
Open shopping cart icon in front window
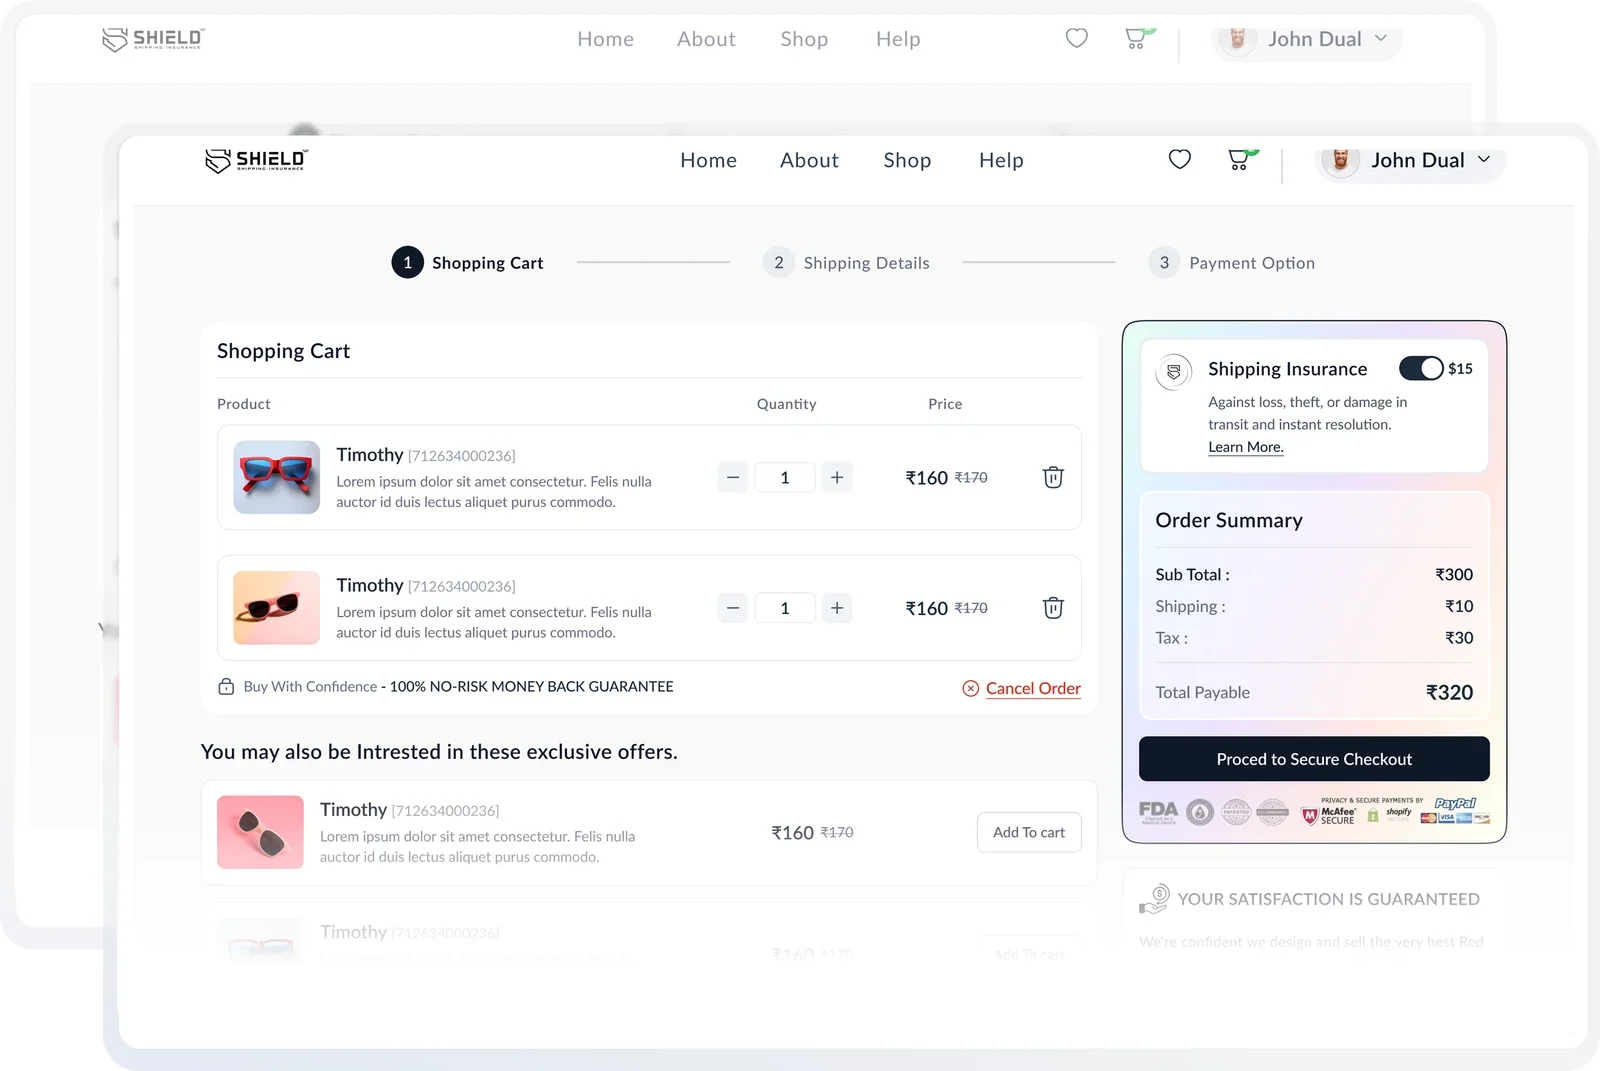[1240, 159]
